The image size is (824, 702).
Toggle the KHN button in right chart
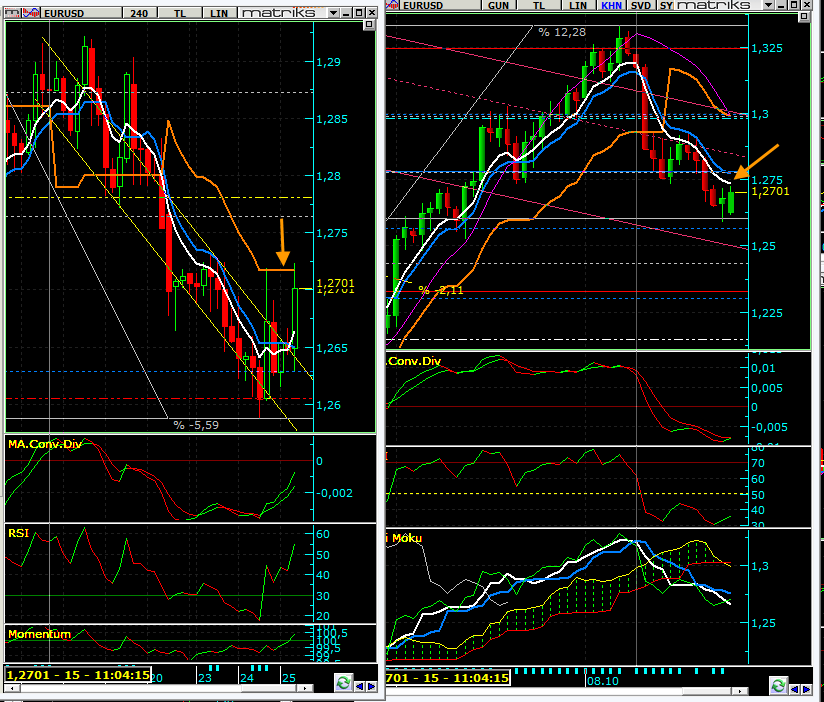click(611, 5)
